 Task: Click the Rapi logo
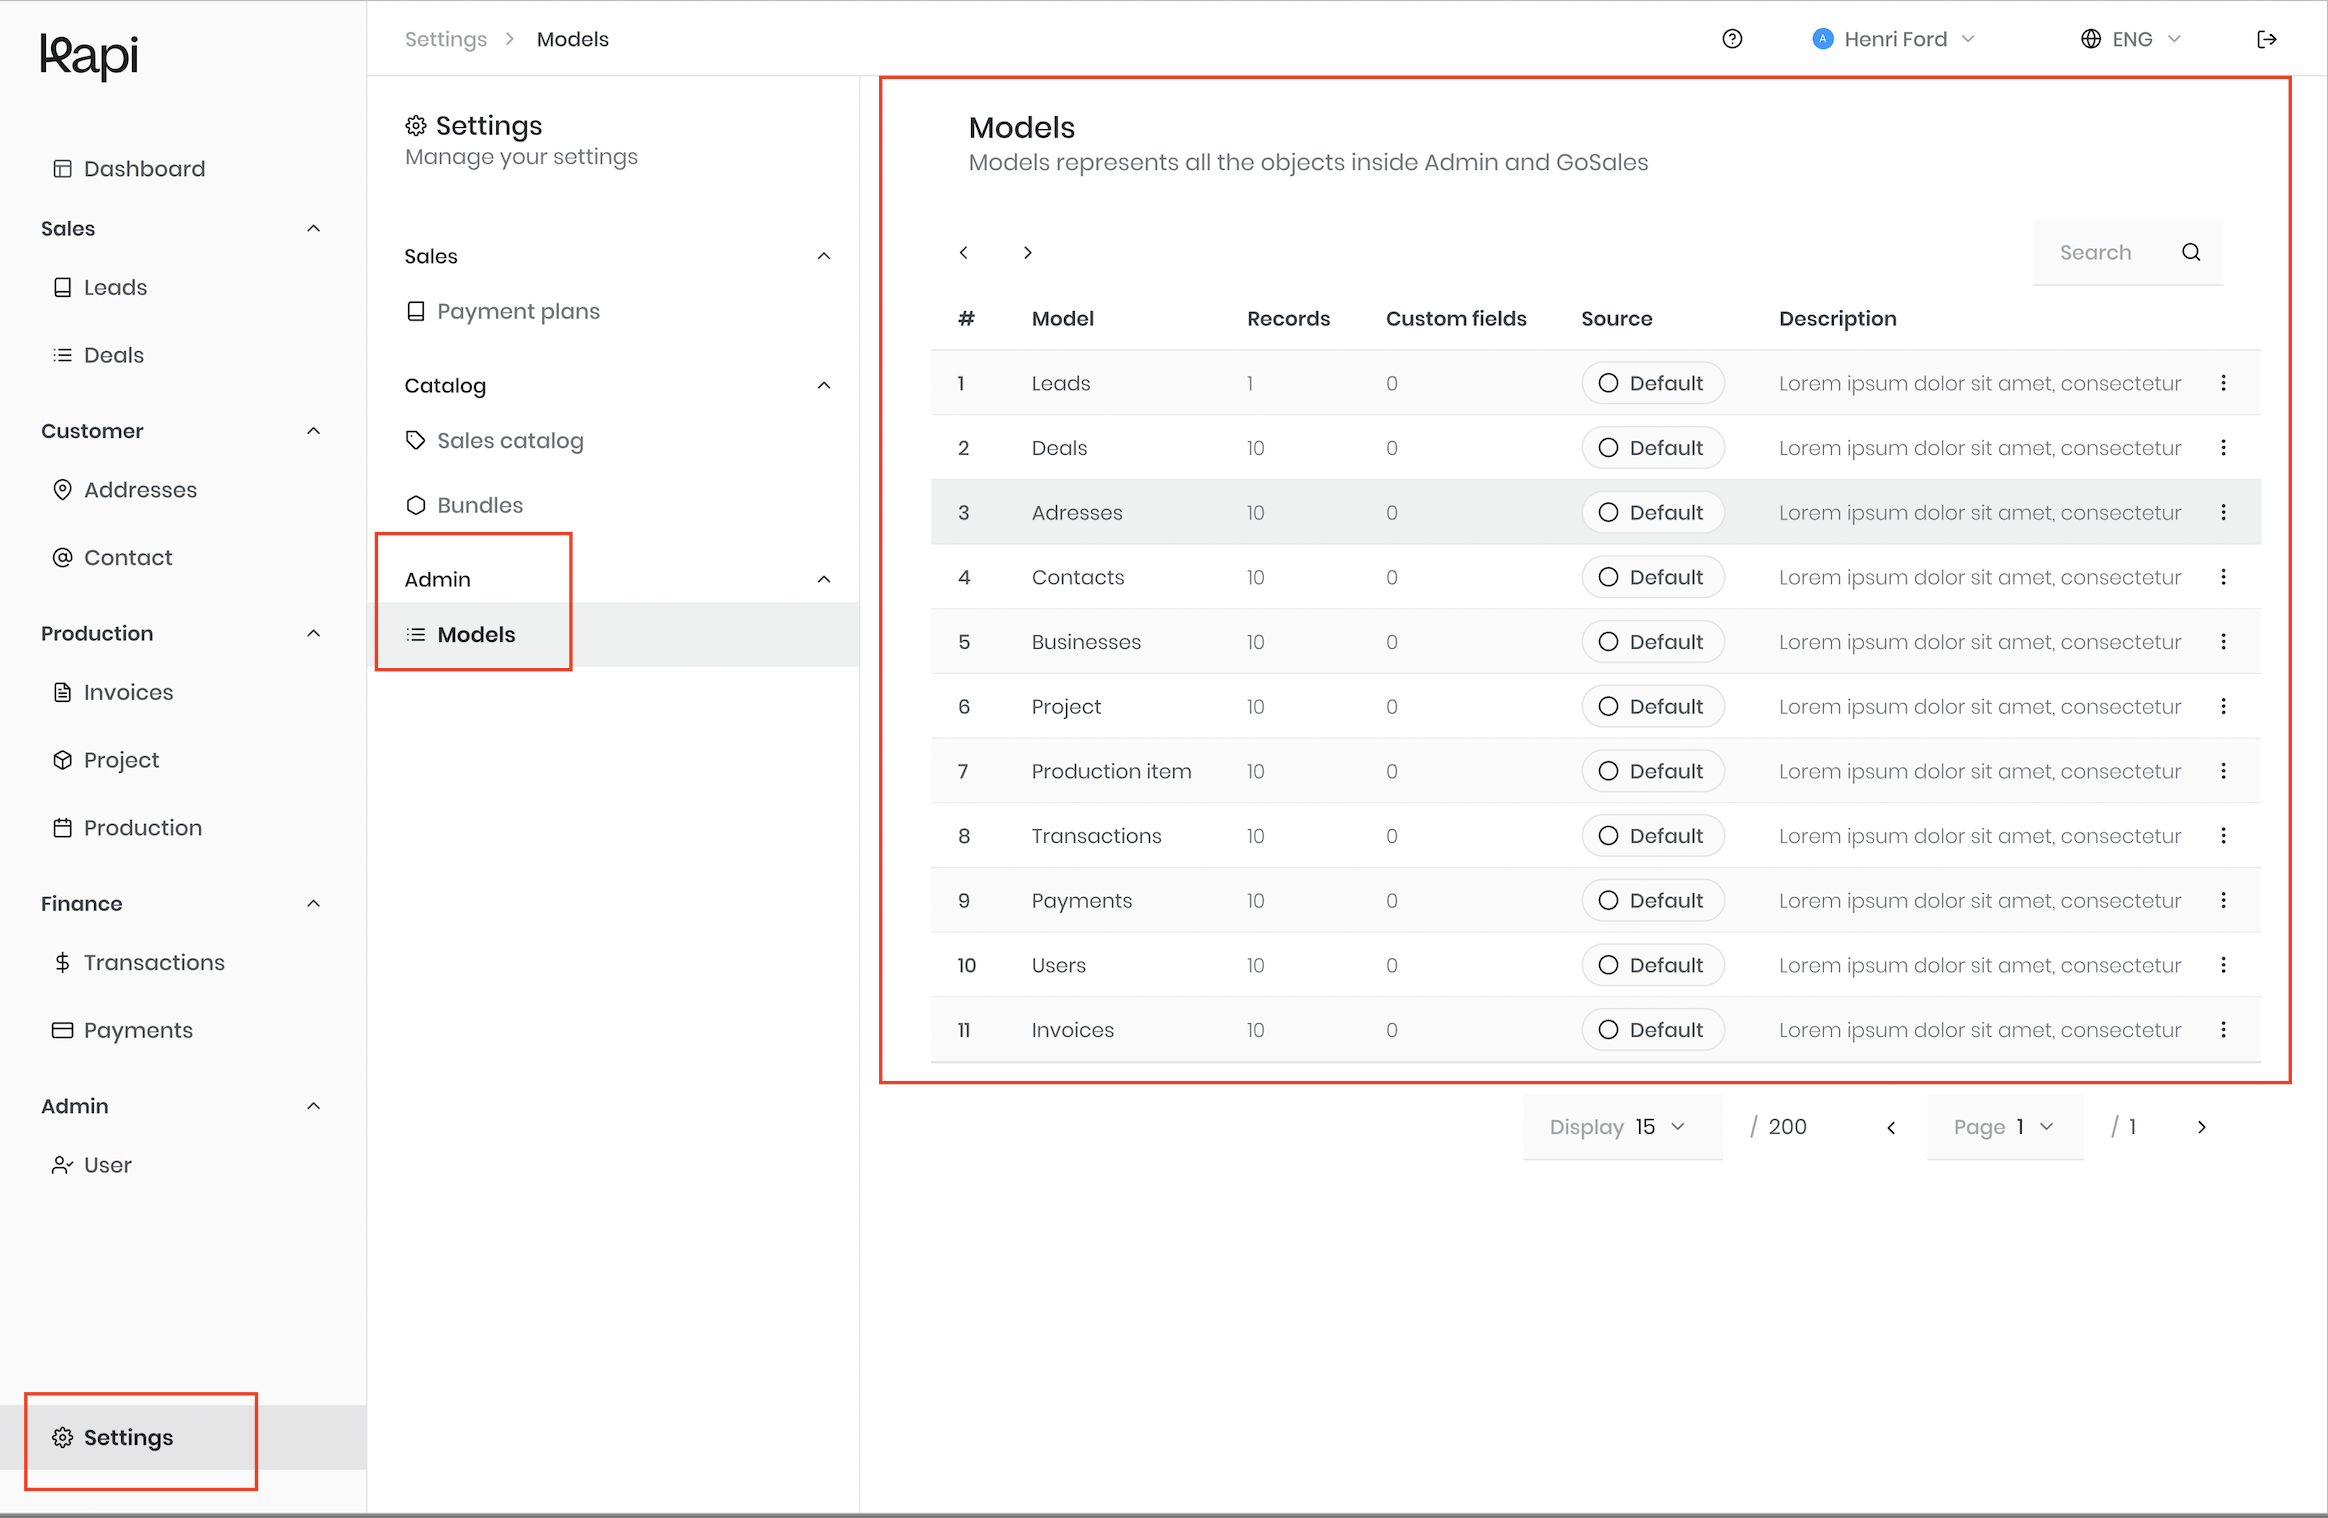pos(89,56)
